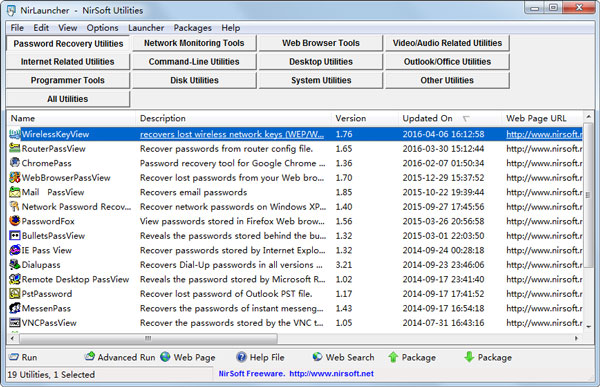Viewport: 600px width, 387px height.
Task: Open the nirsoft.net link in status bar
Action: tap(331, 374)
